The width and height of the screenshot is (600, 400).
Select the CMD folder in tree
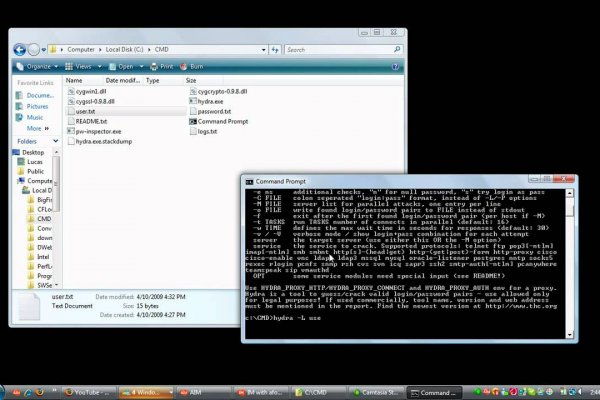(44, 218)
